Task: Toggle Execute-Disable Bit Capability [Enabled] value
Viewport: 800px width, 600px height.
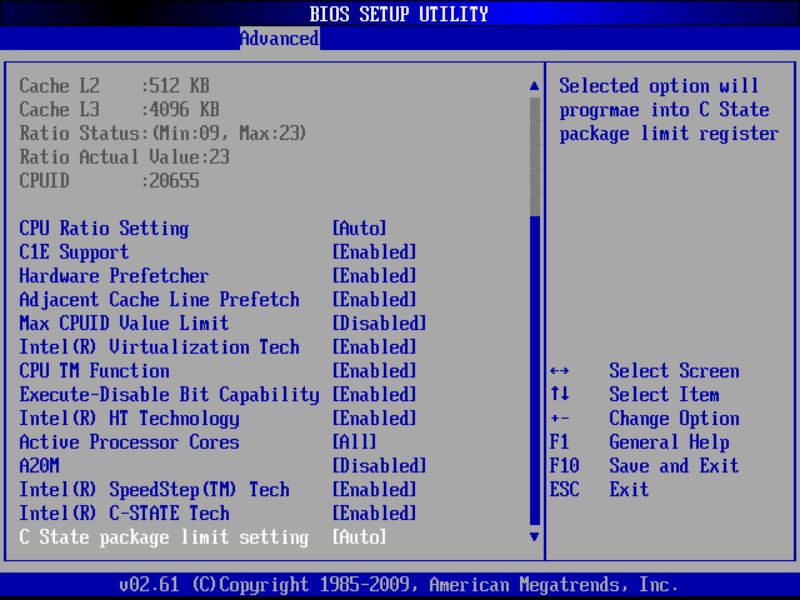Action: point(374,394)
